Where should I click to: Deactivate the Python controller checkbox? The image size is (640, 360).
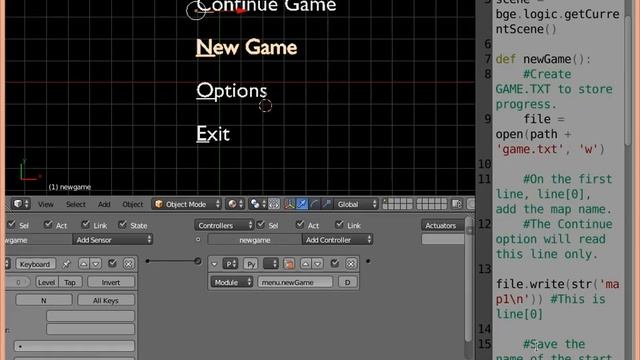(x=335, y=264)
